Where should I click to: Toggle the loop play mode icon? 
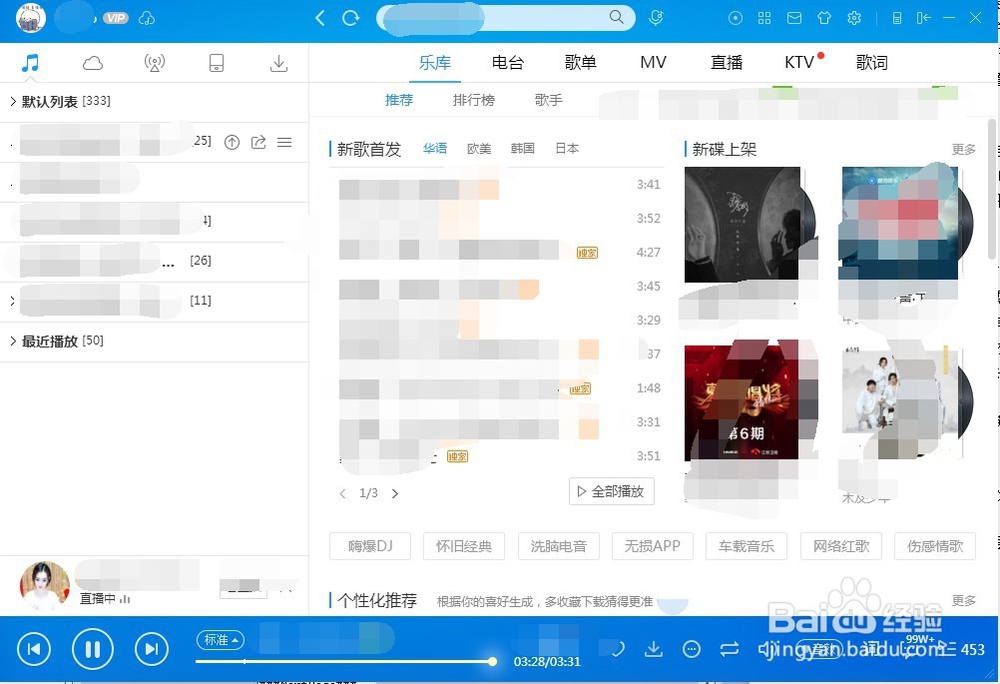point(729,649)
